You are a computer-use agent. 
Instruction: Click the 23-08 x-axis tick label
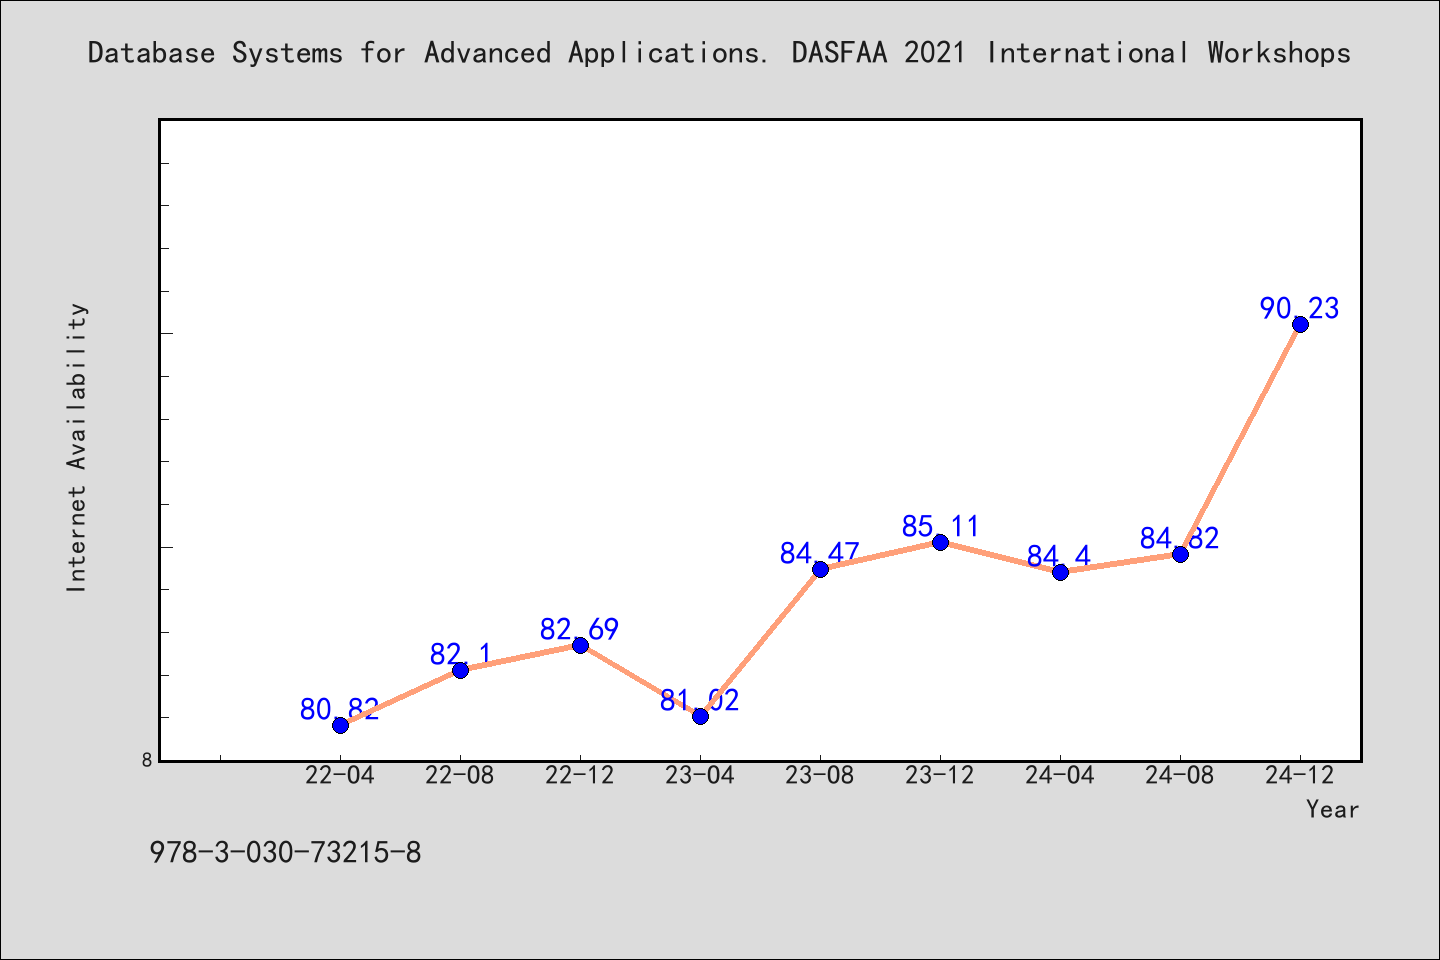(820, 776)
